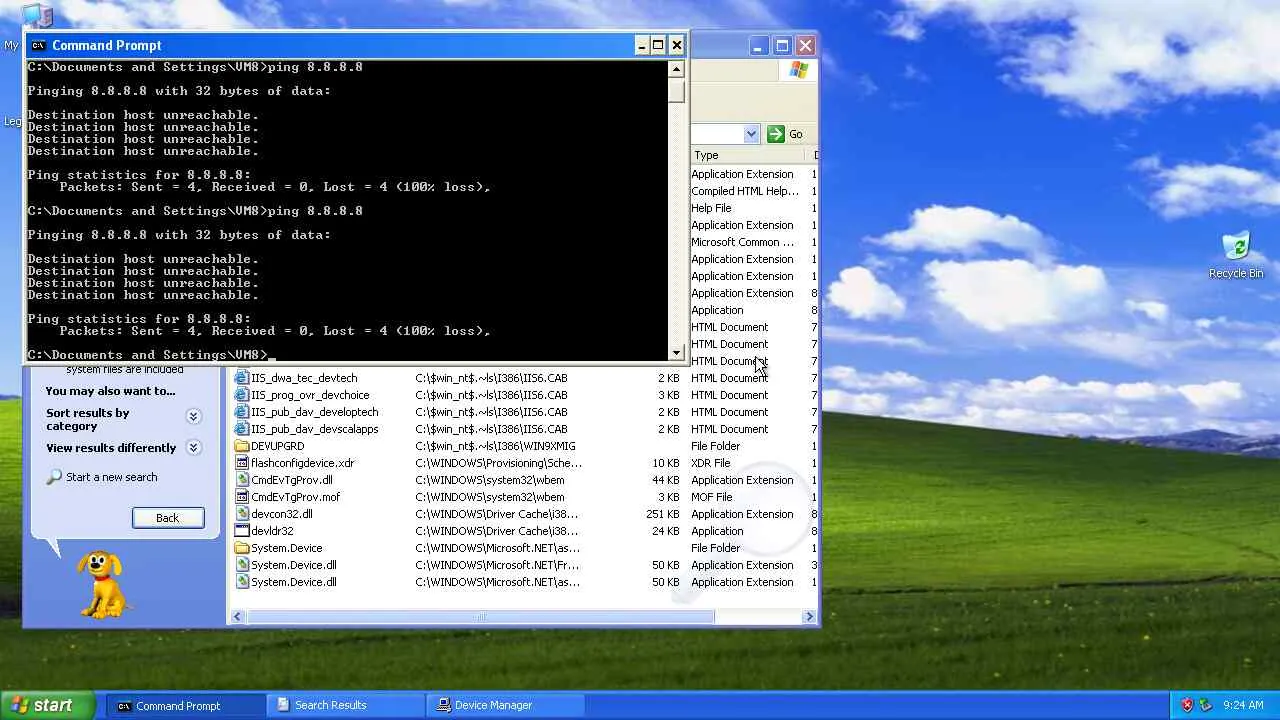This screenshot has width=1280, height=720.
Task: Select the DEVUPGRD folder icon
Action: tap(241, 446)
